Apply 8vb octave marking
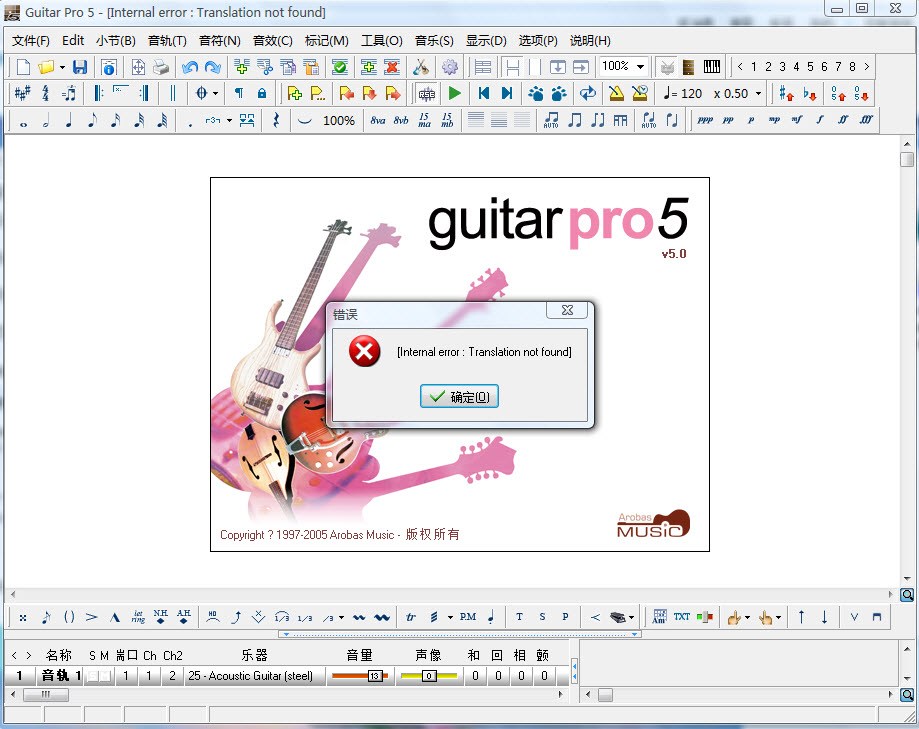919x729 pixels. 401,121
